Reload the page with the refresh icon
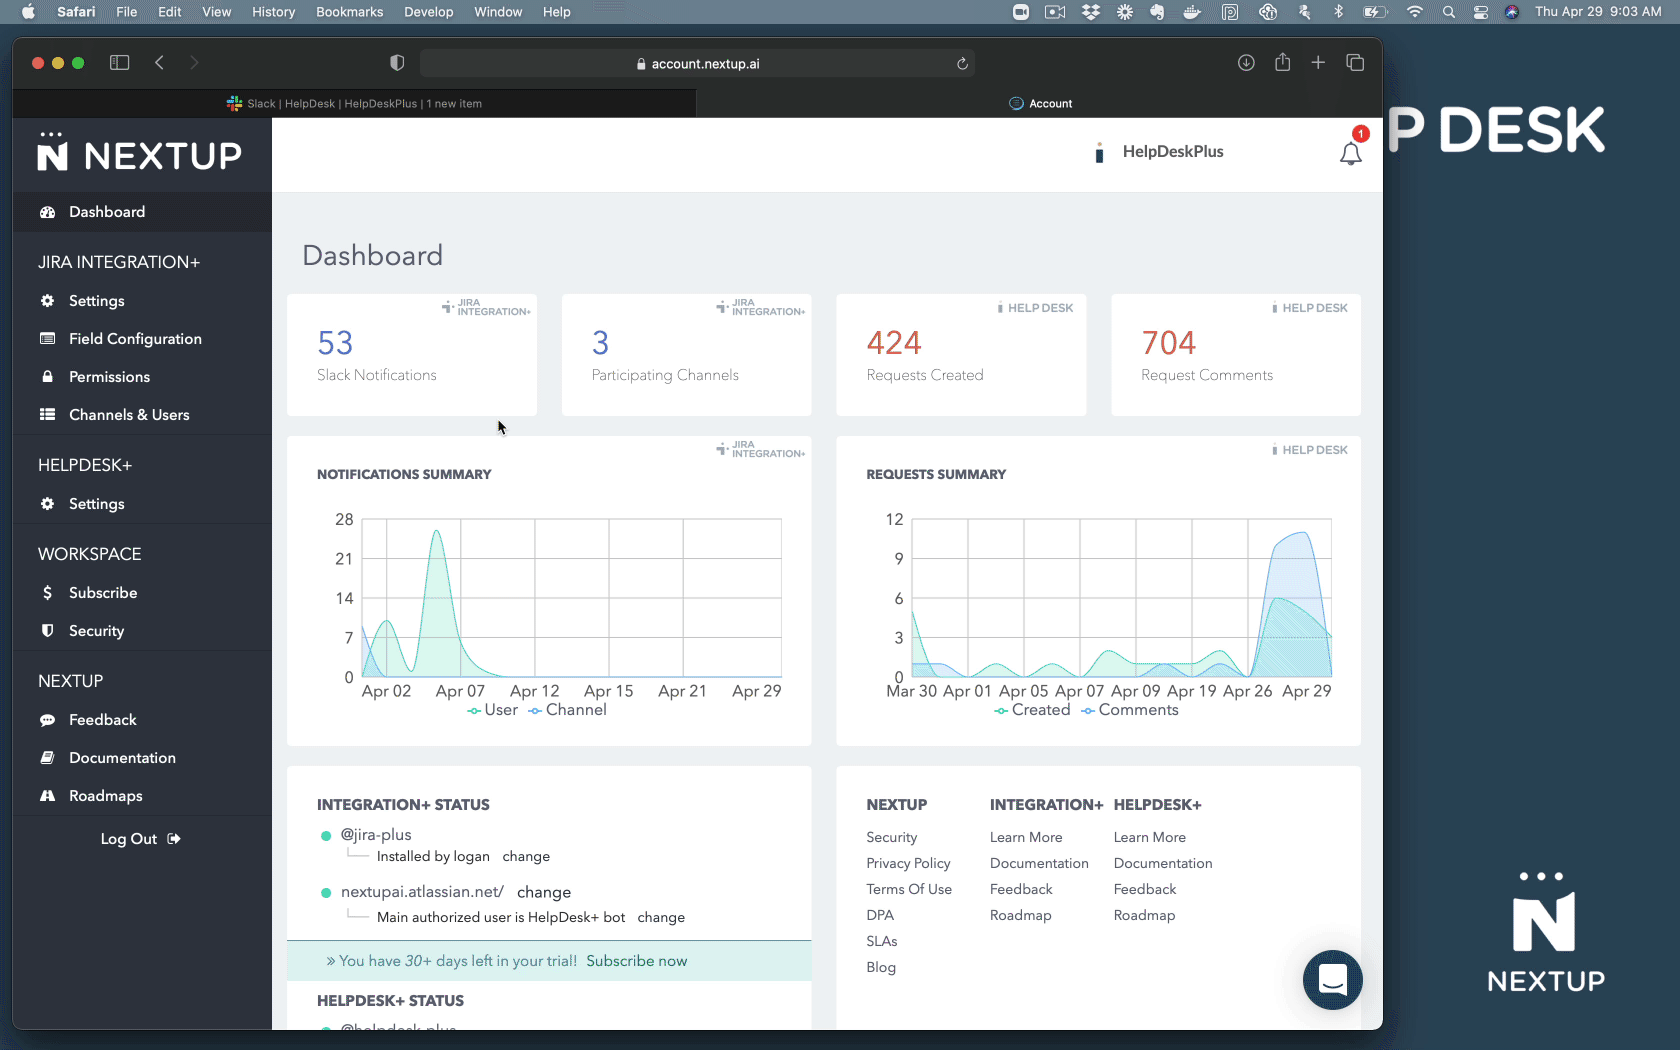This screenshot has height=1050, width=1680. pos(962,64)
